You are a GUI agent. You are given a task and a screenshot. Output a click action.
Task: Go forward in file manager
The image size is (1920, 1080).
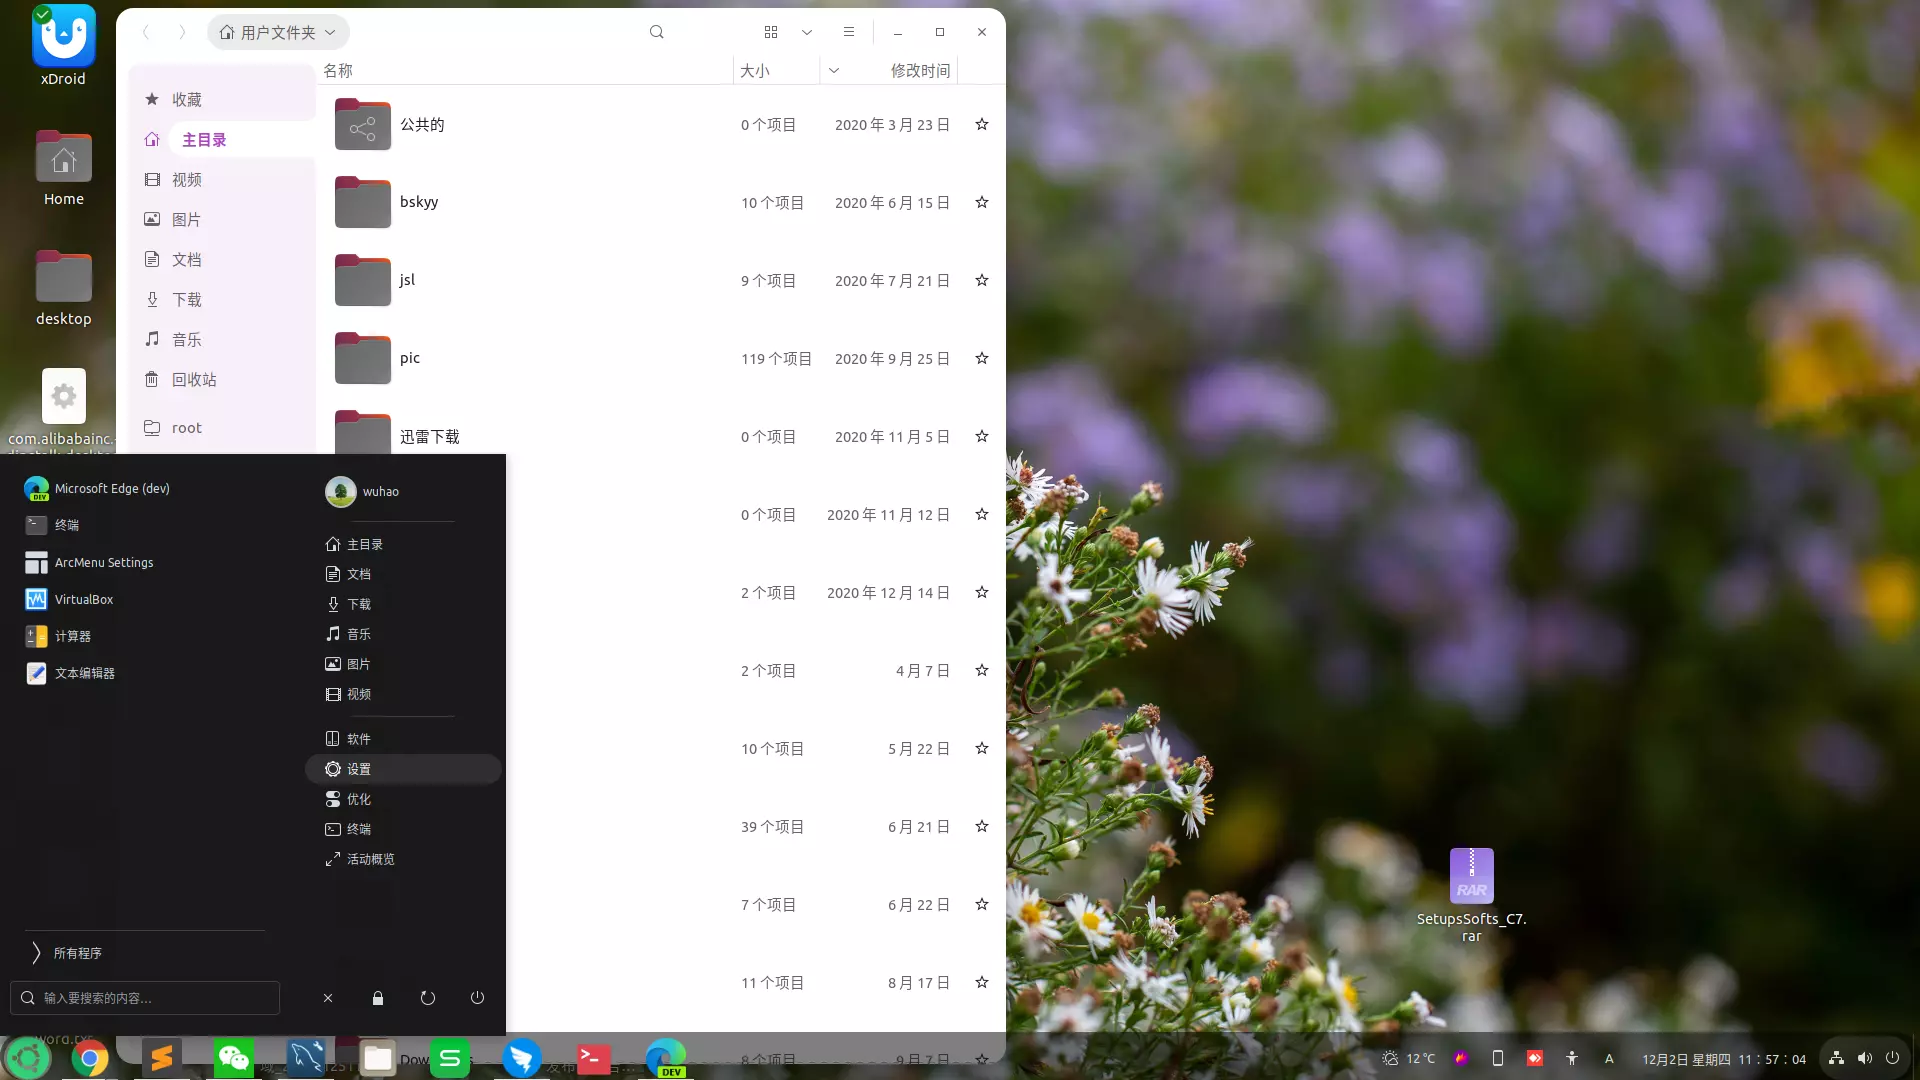pyautogui.click(x=182, y=32)
